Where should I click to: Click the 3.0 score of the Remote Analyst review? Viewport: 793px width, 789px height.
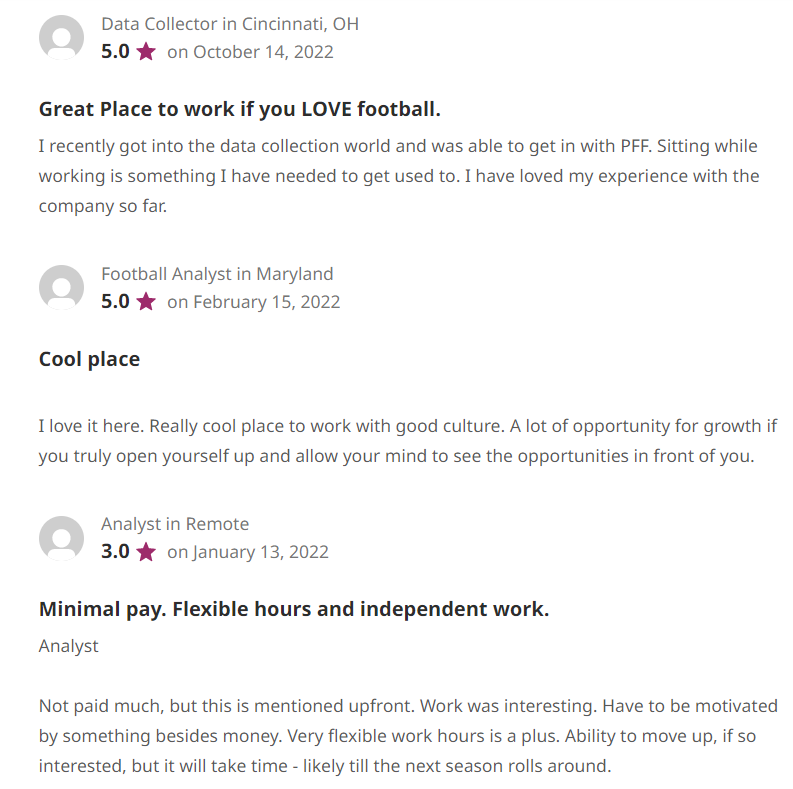(115, 551)
